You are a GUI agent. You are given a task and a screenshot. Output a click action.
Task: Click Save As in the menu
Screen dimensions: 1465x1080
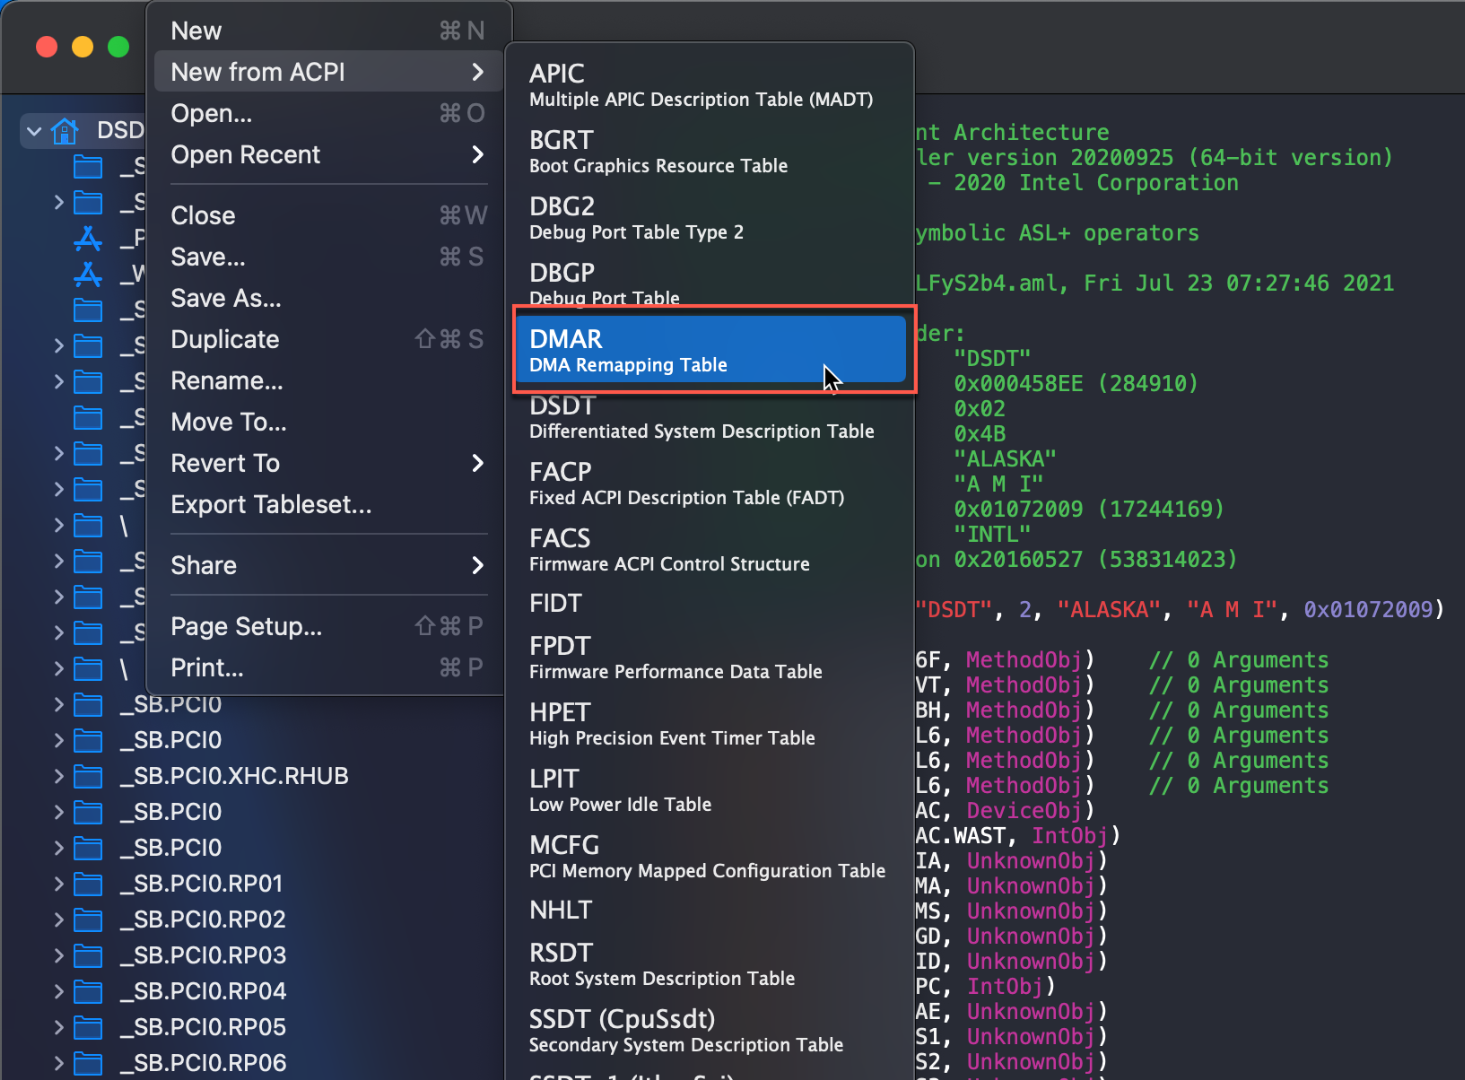click(226, 299)
